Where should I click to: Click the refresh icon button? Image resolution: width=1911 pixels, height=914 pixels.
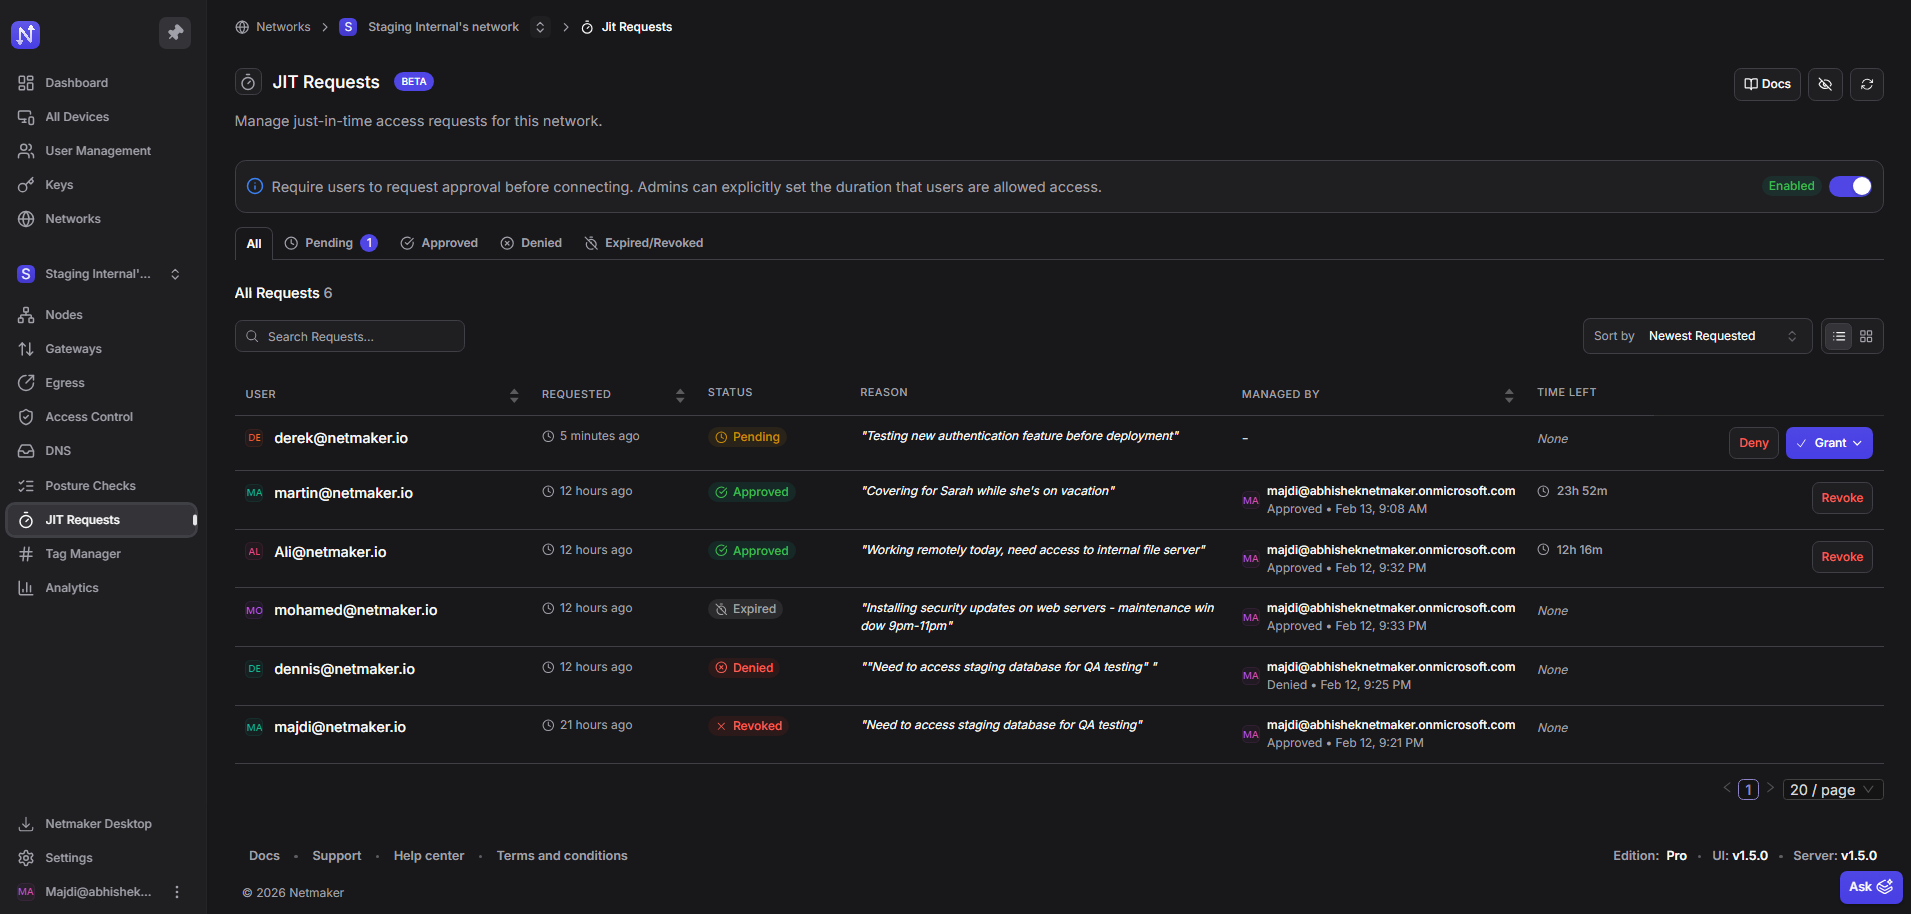coord(1866,84)
